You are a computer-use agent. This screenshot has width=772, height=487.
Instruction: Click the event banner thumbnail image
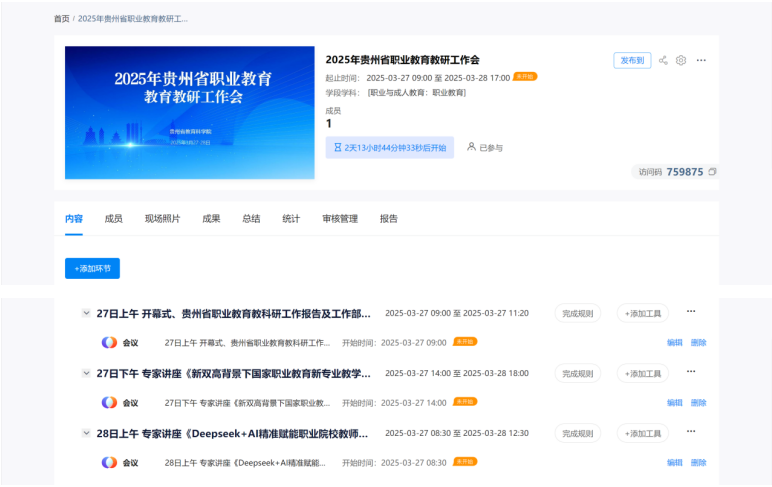pos(190,112)
